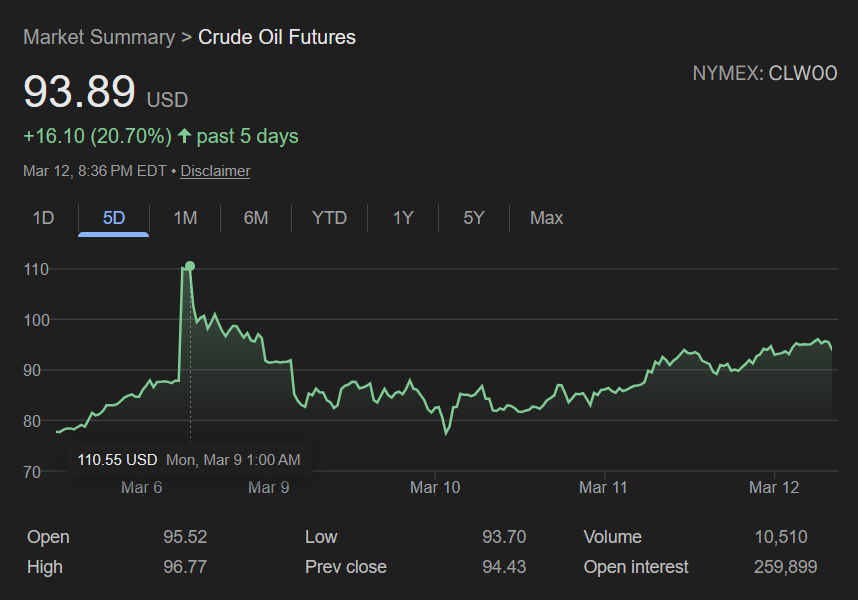Click the Prev close label
The image size is (858, 600).
[346, 567]
